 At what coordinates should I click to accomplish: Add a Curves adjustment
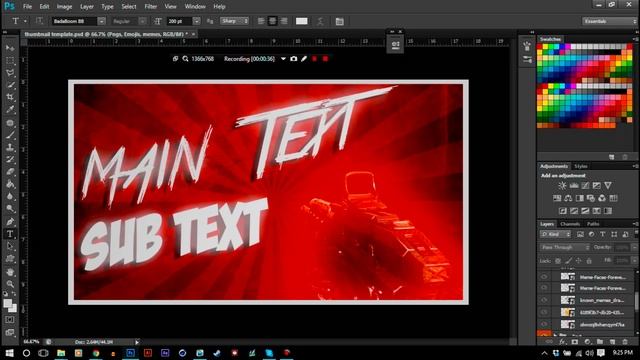585,186
